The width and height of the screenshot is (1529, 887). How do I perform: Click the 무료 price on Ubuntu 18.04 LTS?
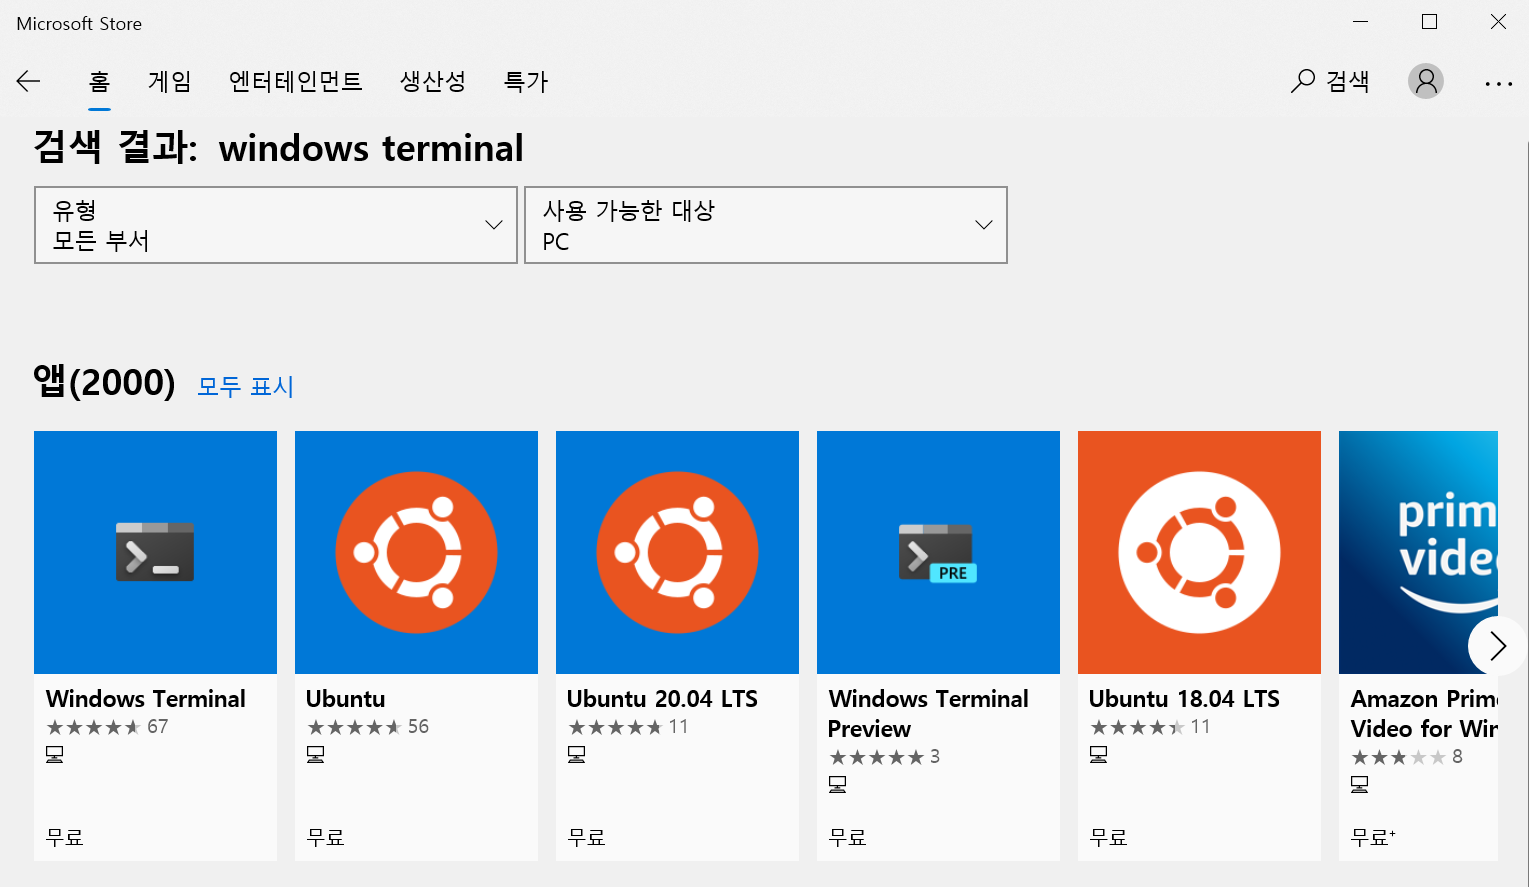click(1109, 837)
